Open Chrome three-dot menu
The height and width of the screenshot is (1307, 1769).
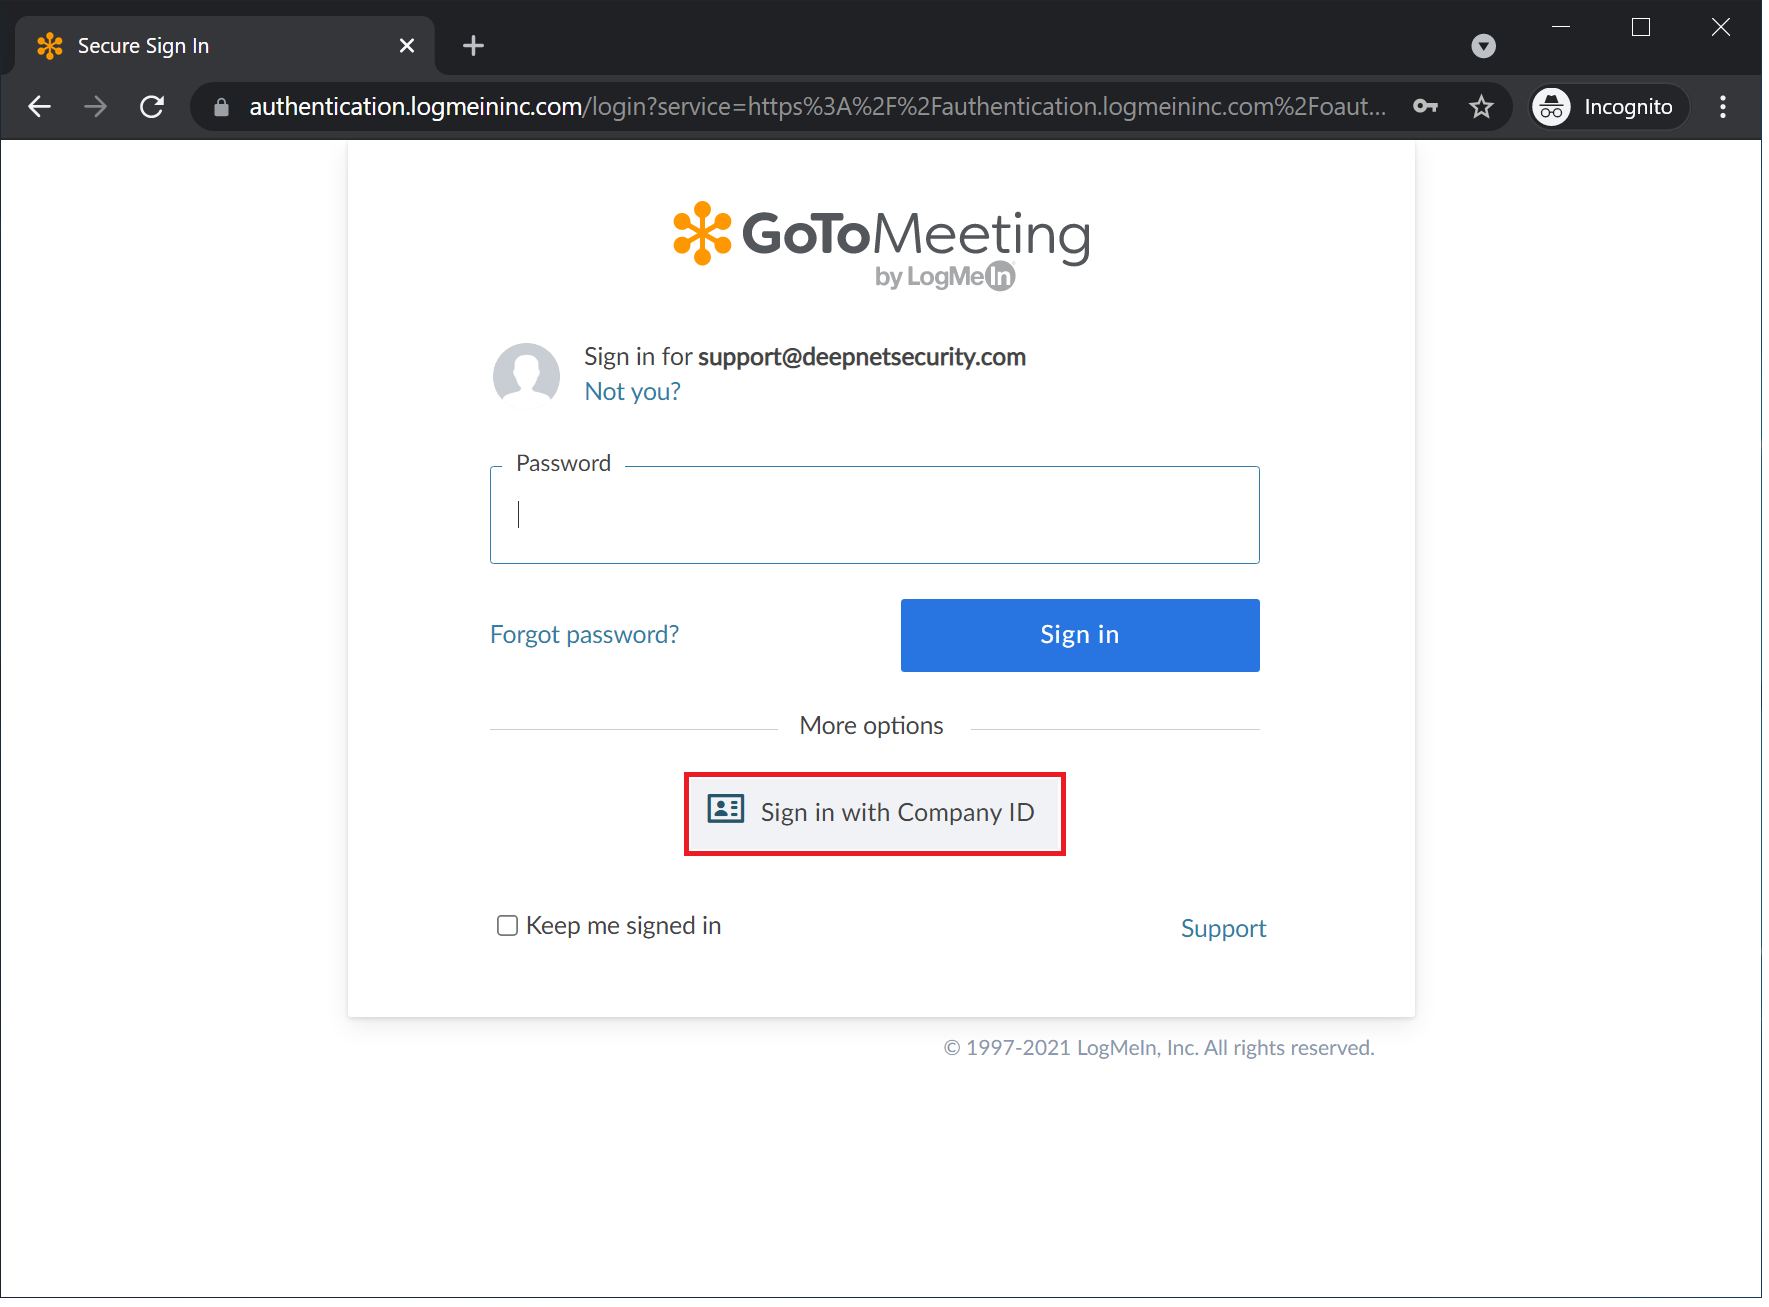pyautogui.click(x=1722, y=107)
